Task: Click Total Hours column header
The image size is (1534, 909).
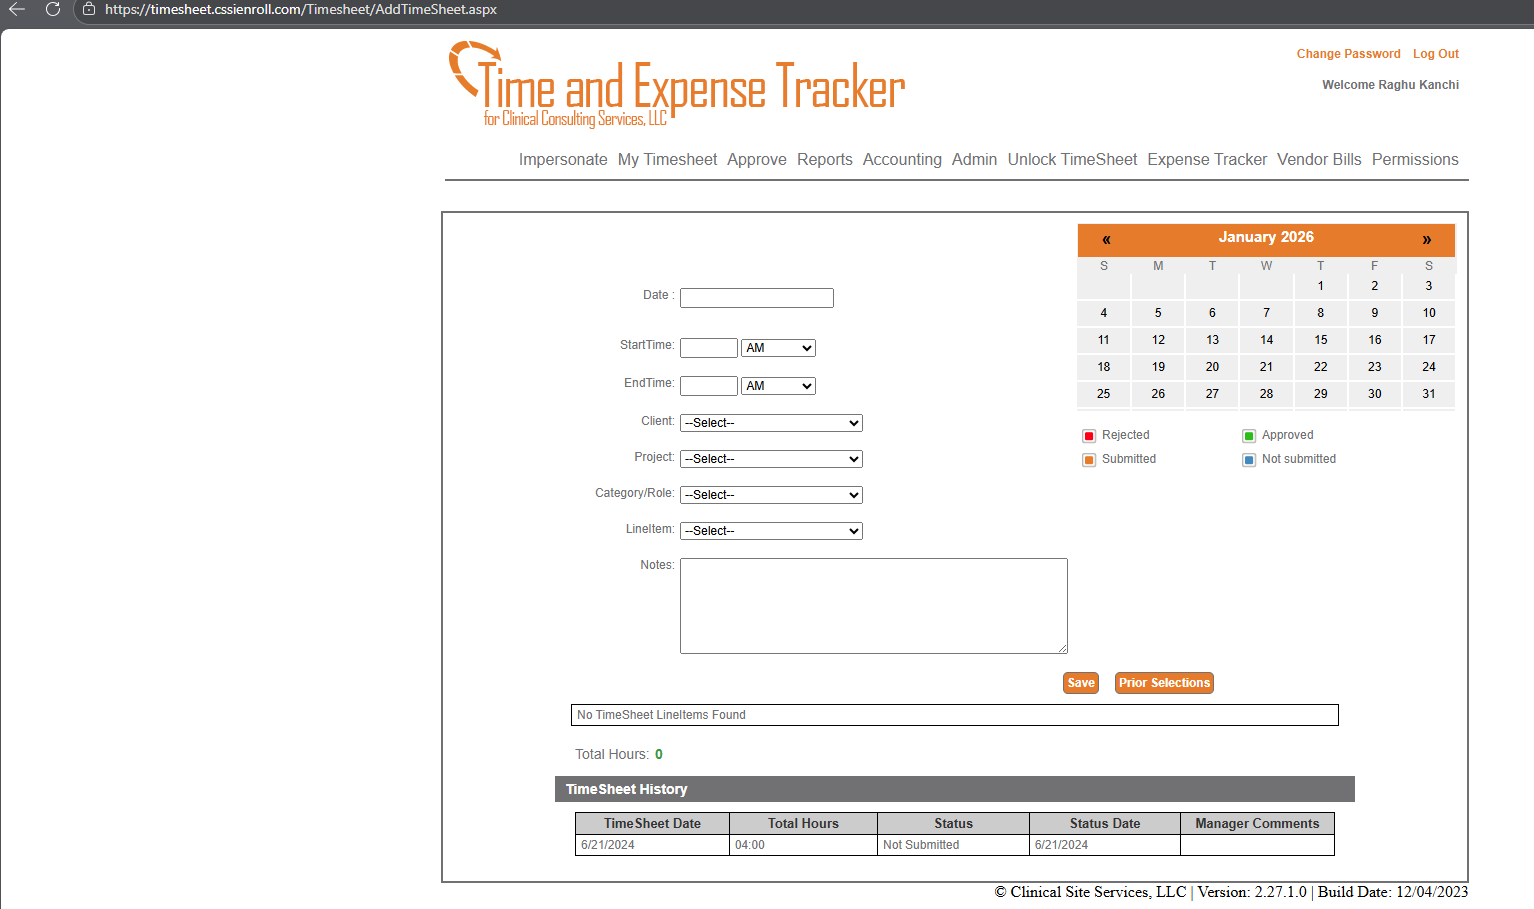Action: pyautogui.click(x=803, y=824)
